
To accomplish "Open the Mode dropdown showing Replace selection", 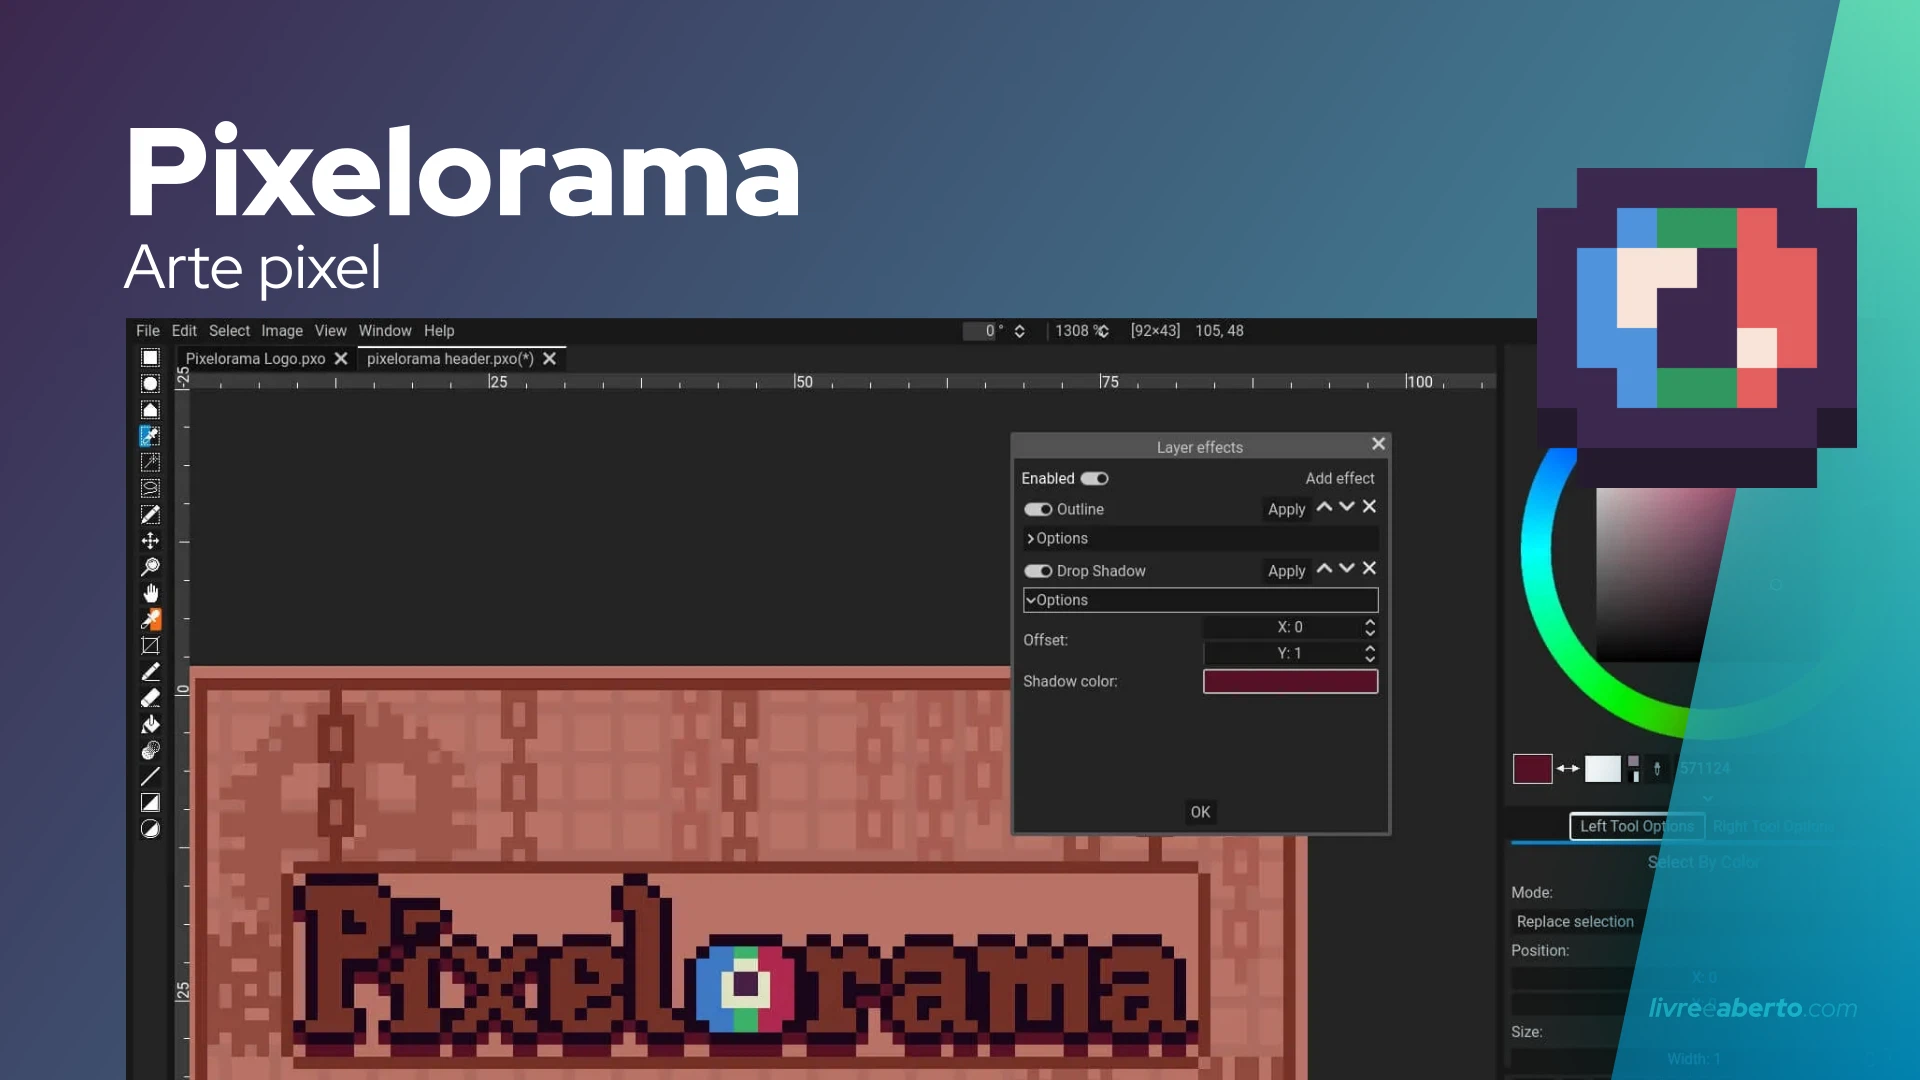I will click(1575, 921).
